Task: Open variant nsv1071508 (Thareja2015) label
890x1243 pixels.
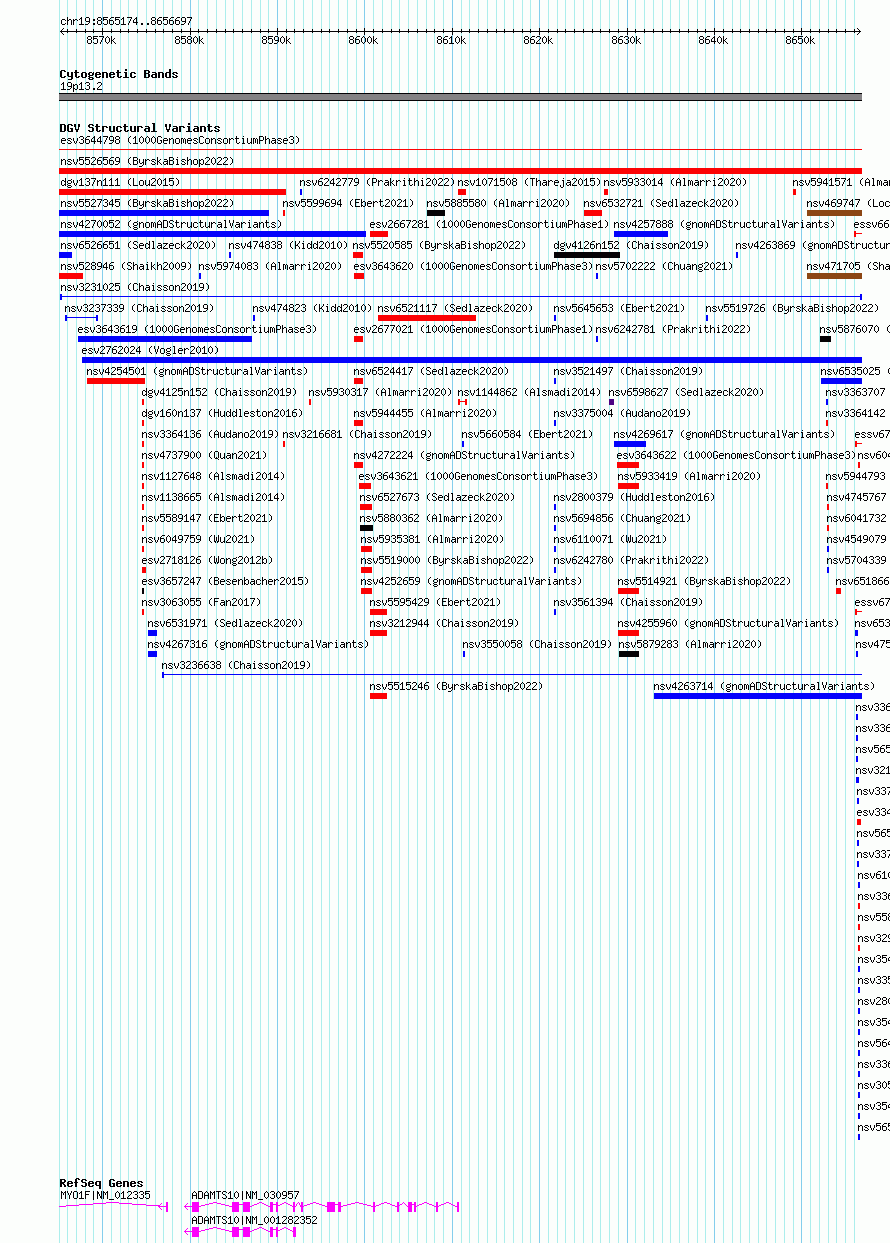Action: pyautogui.click(x=529, y=183)
